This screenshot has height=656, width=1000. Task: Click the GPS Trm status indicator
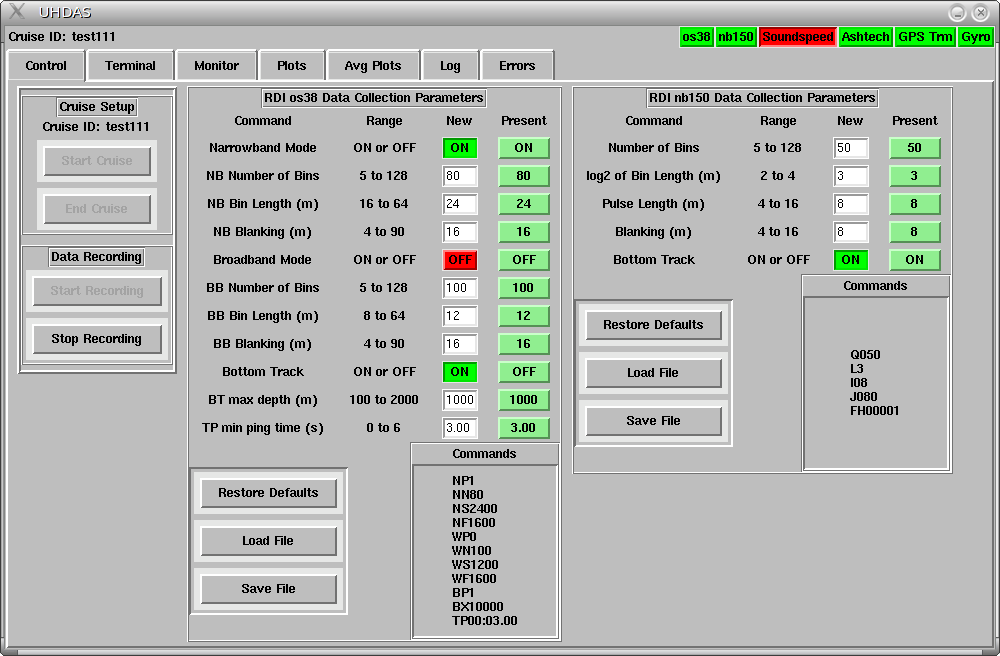tap(925, 37)
